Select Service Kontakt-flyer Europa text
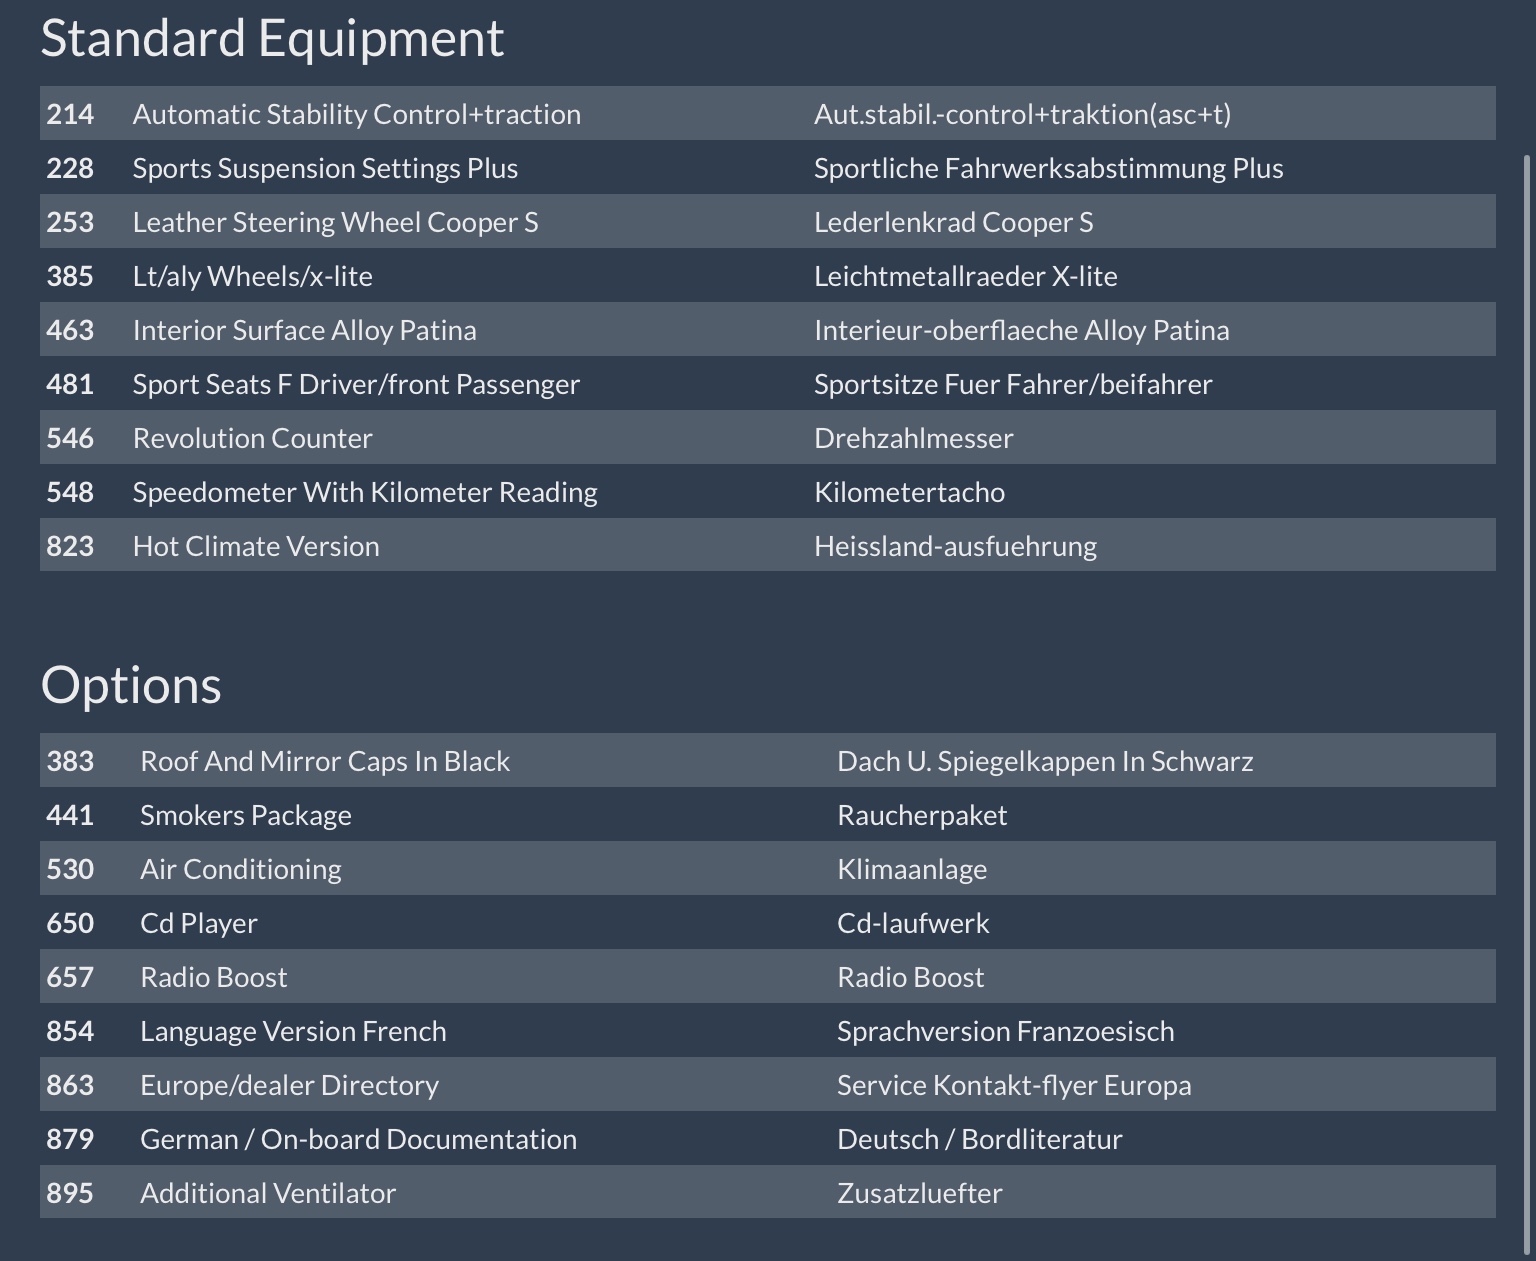 1013,1085
